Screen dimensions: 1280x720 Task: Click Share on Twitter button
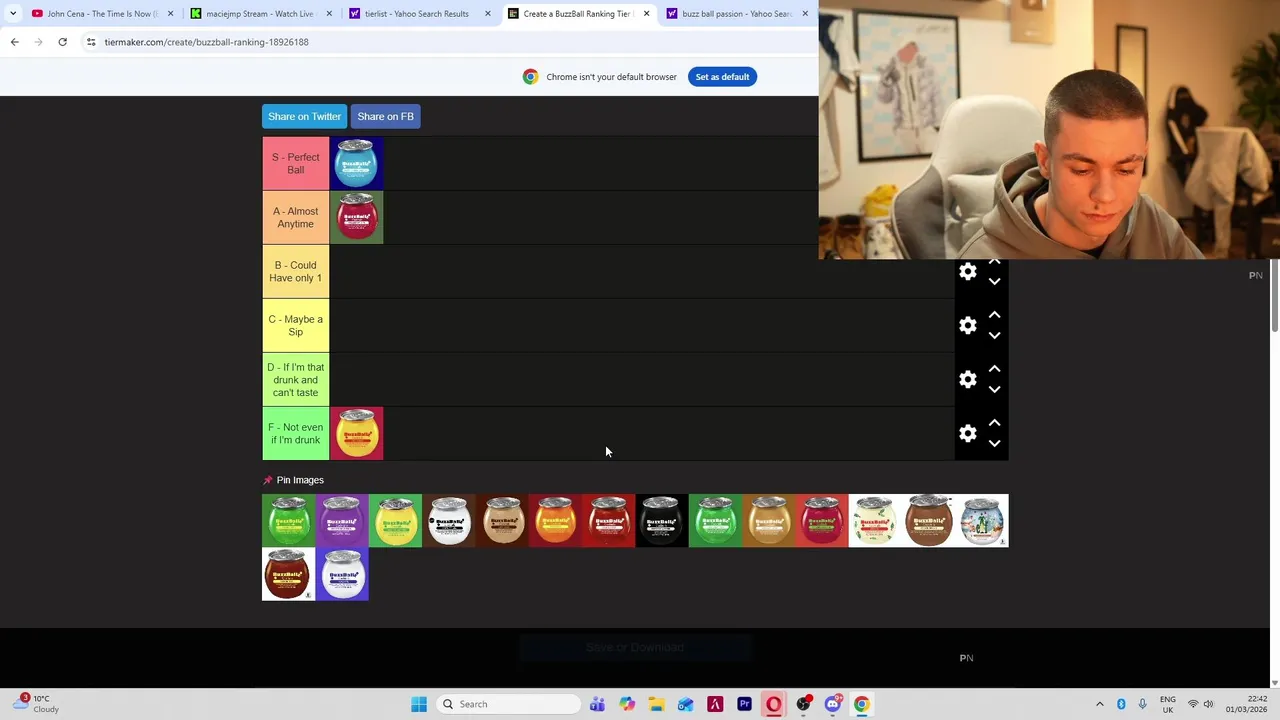click(x=304, y=117)
